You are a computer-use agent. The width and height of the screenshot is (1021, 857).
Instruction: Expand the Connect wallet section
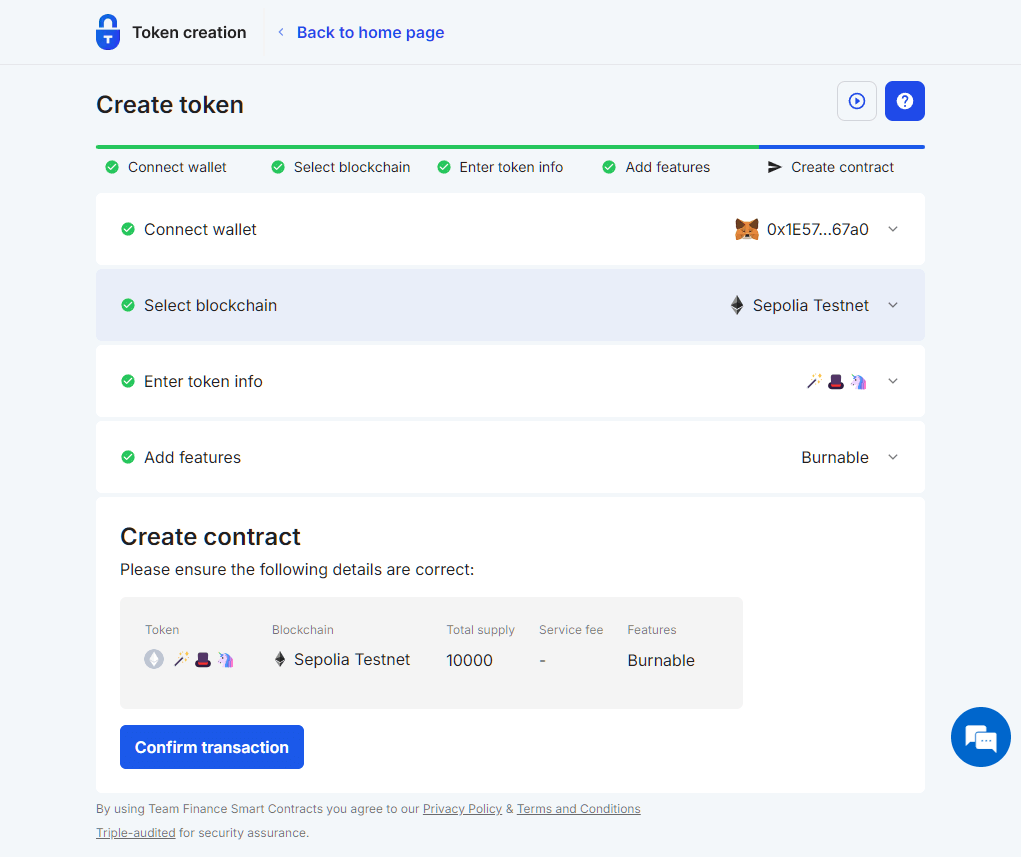[892, 229]
